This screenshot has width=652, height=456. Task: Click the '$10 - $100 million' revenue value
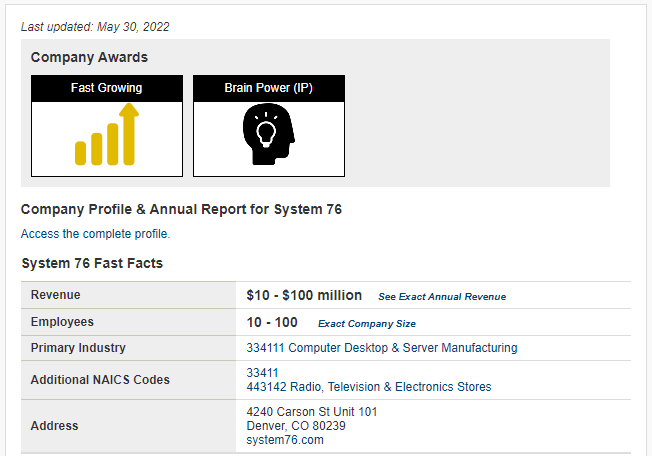[x=304, y=295]
